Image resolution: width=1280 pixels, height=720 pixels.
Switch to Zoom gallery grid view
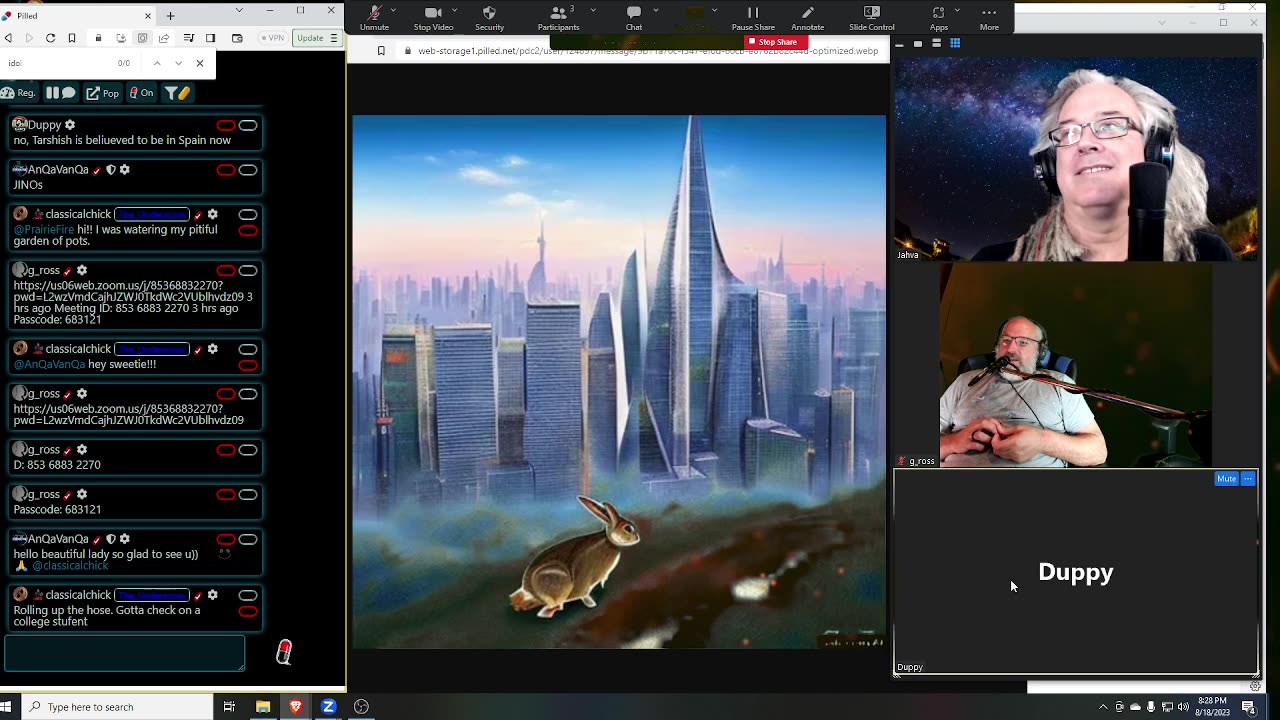[x=955, y=43]
